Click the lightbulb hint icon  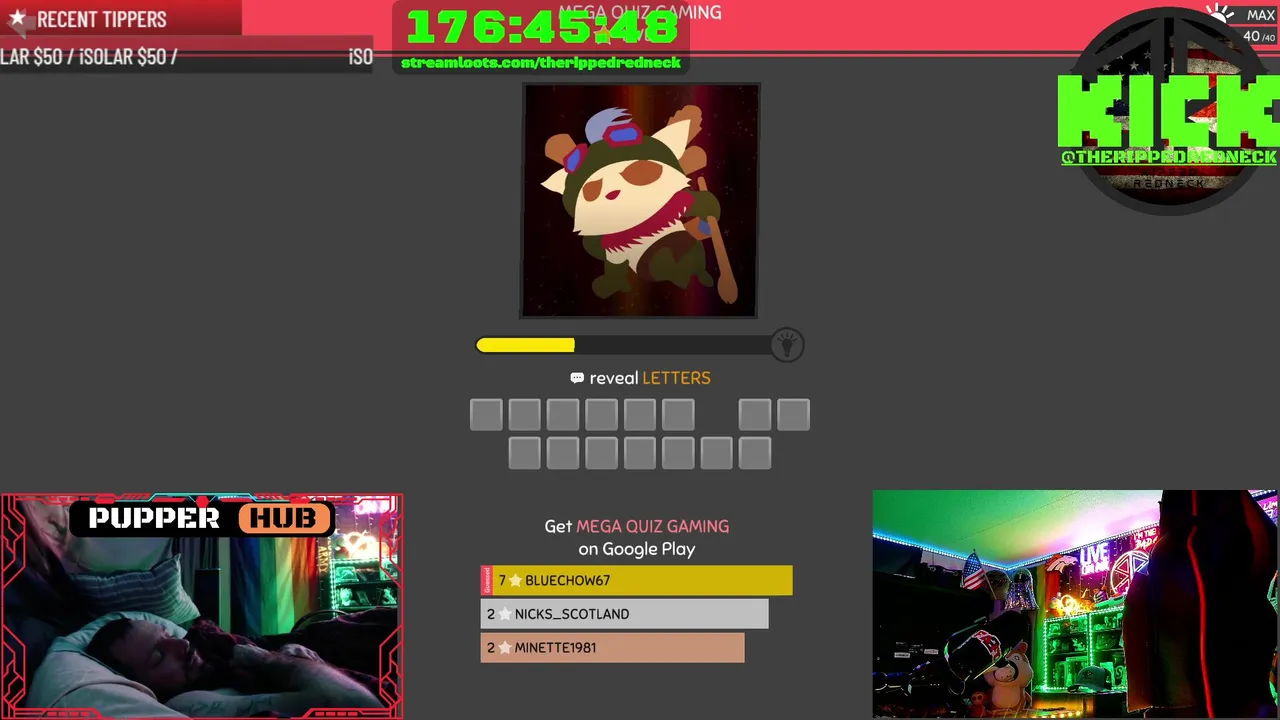pyautogui.click(x=787, y=345)
